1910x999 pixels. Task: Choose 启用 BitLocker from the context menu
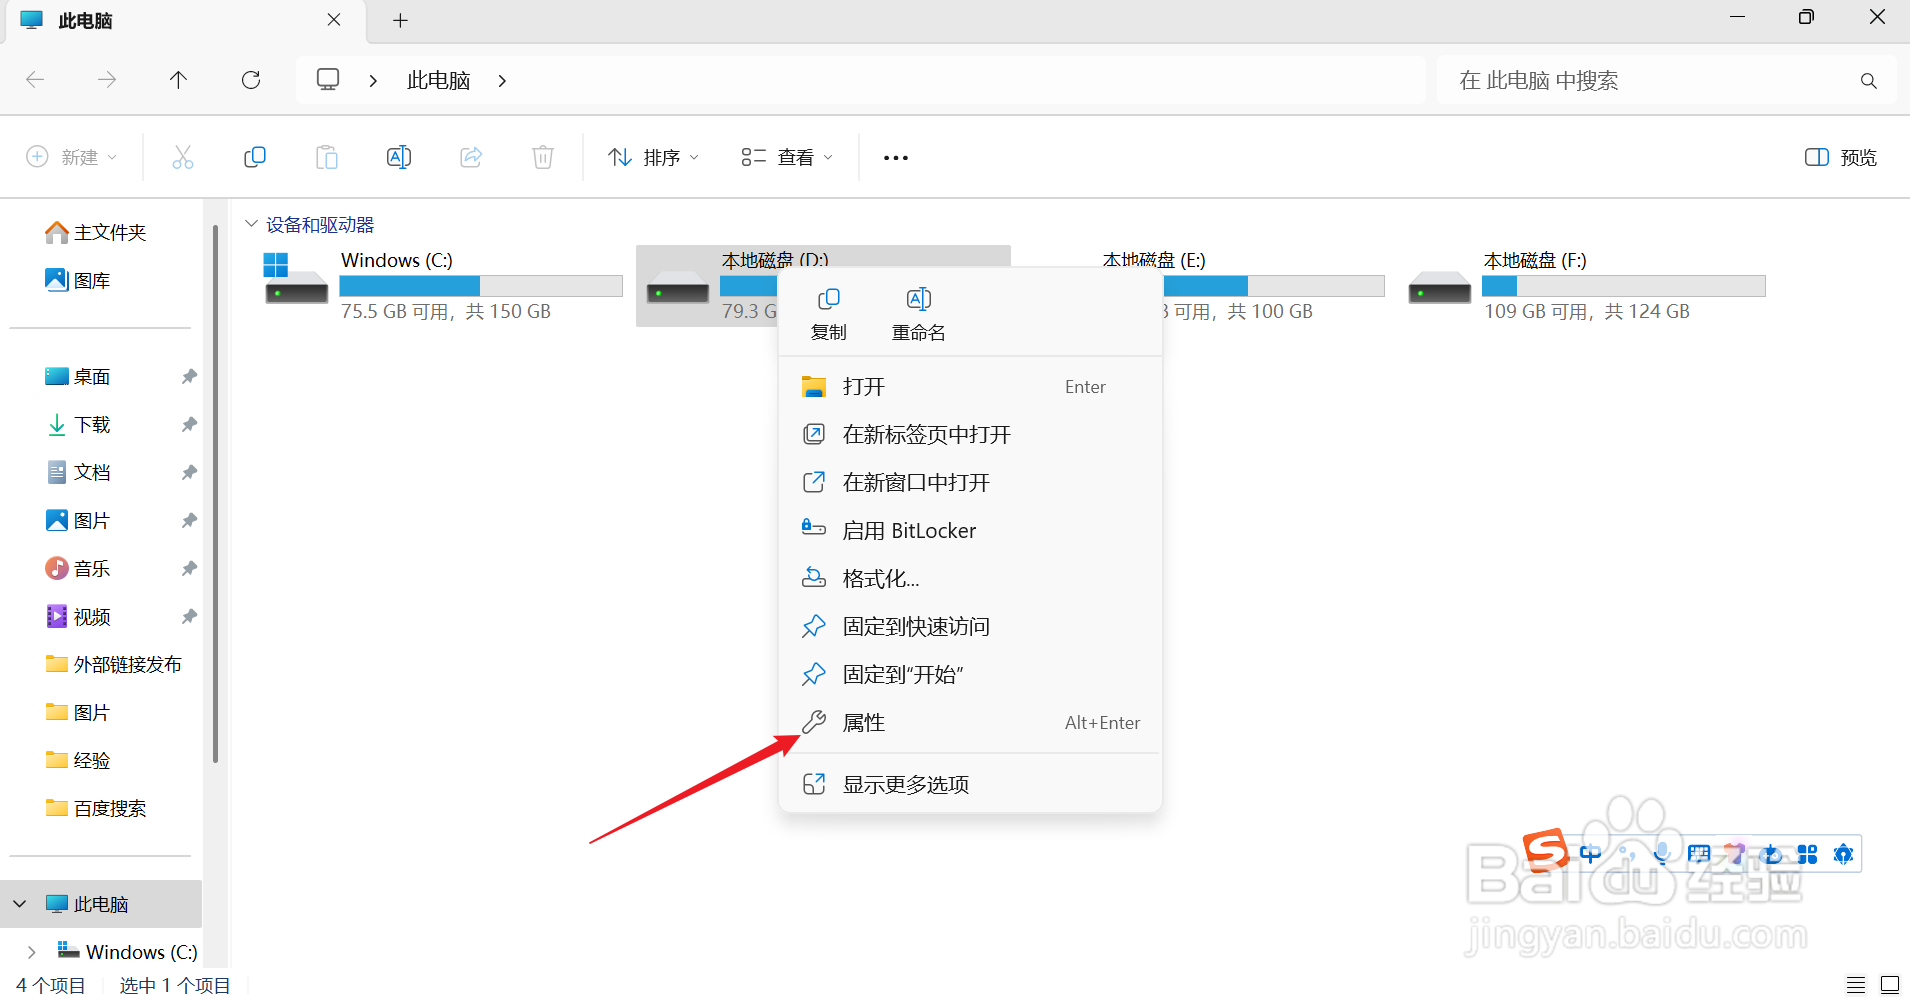click(x=909, y=530)
